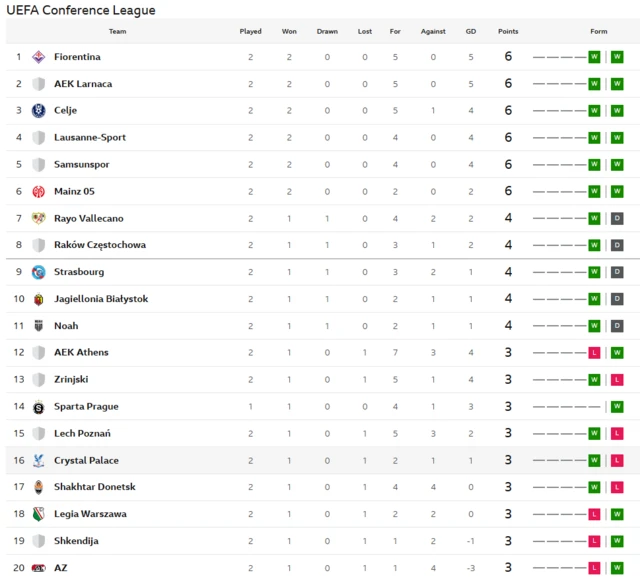The image size is (640, 581).
Task: Click the Celje club badge
Action: (x=39, y=111)
